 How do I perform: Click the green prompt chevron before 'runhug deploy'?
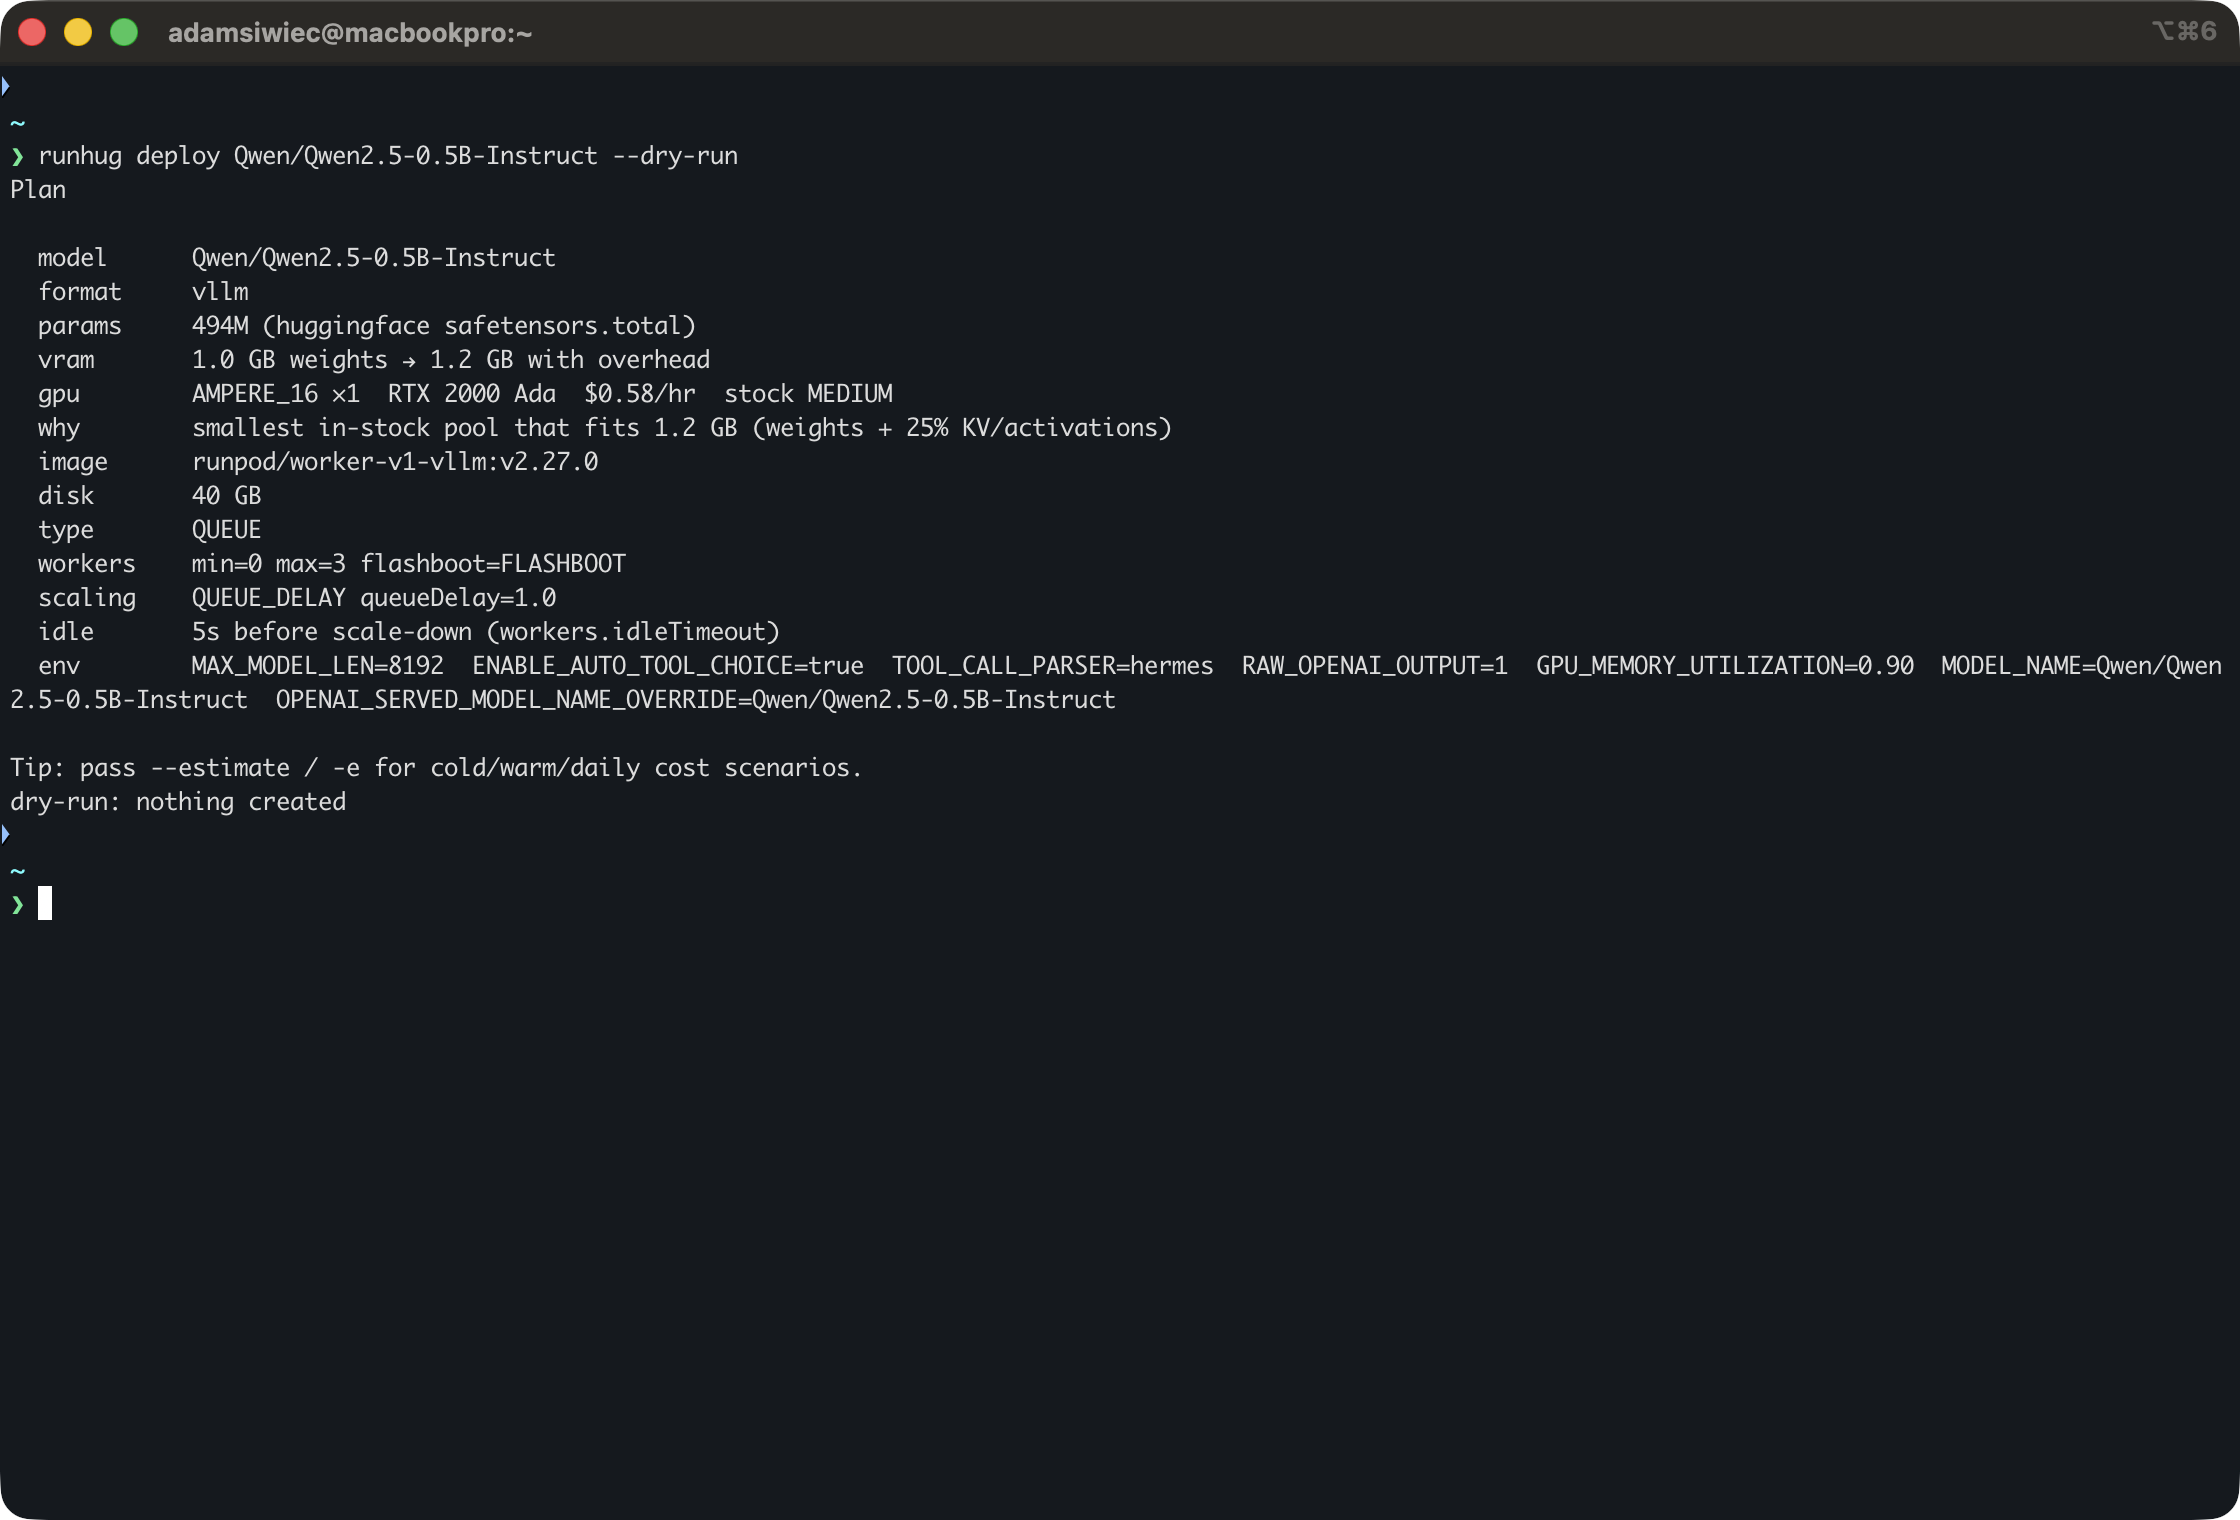(17, 156)
